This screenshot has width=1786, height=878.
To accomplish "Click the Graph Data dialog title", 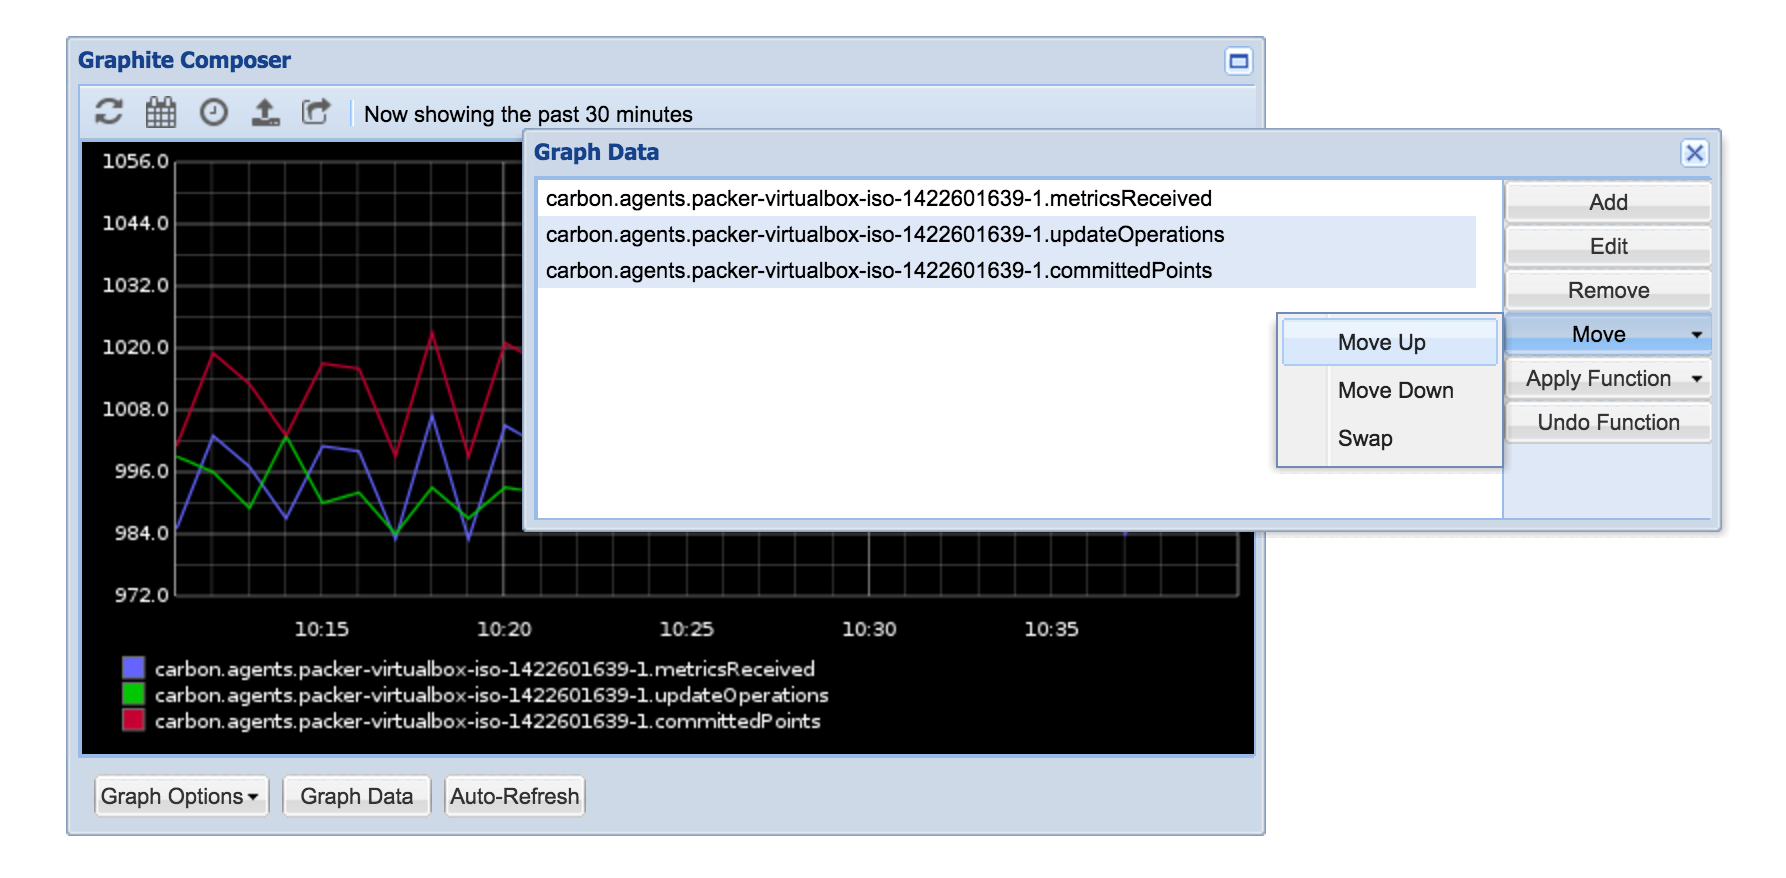I will [596, 152].
